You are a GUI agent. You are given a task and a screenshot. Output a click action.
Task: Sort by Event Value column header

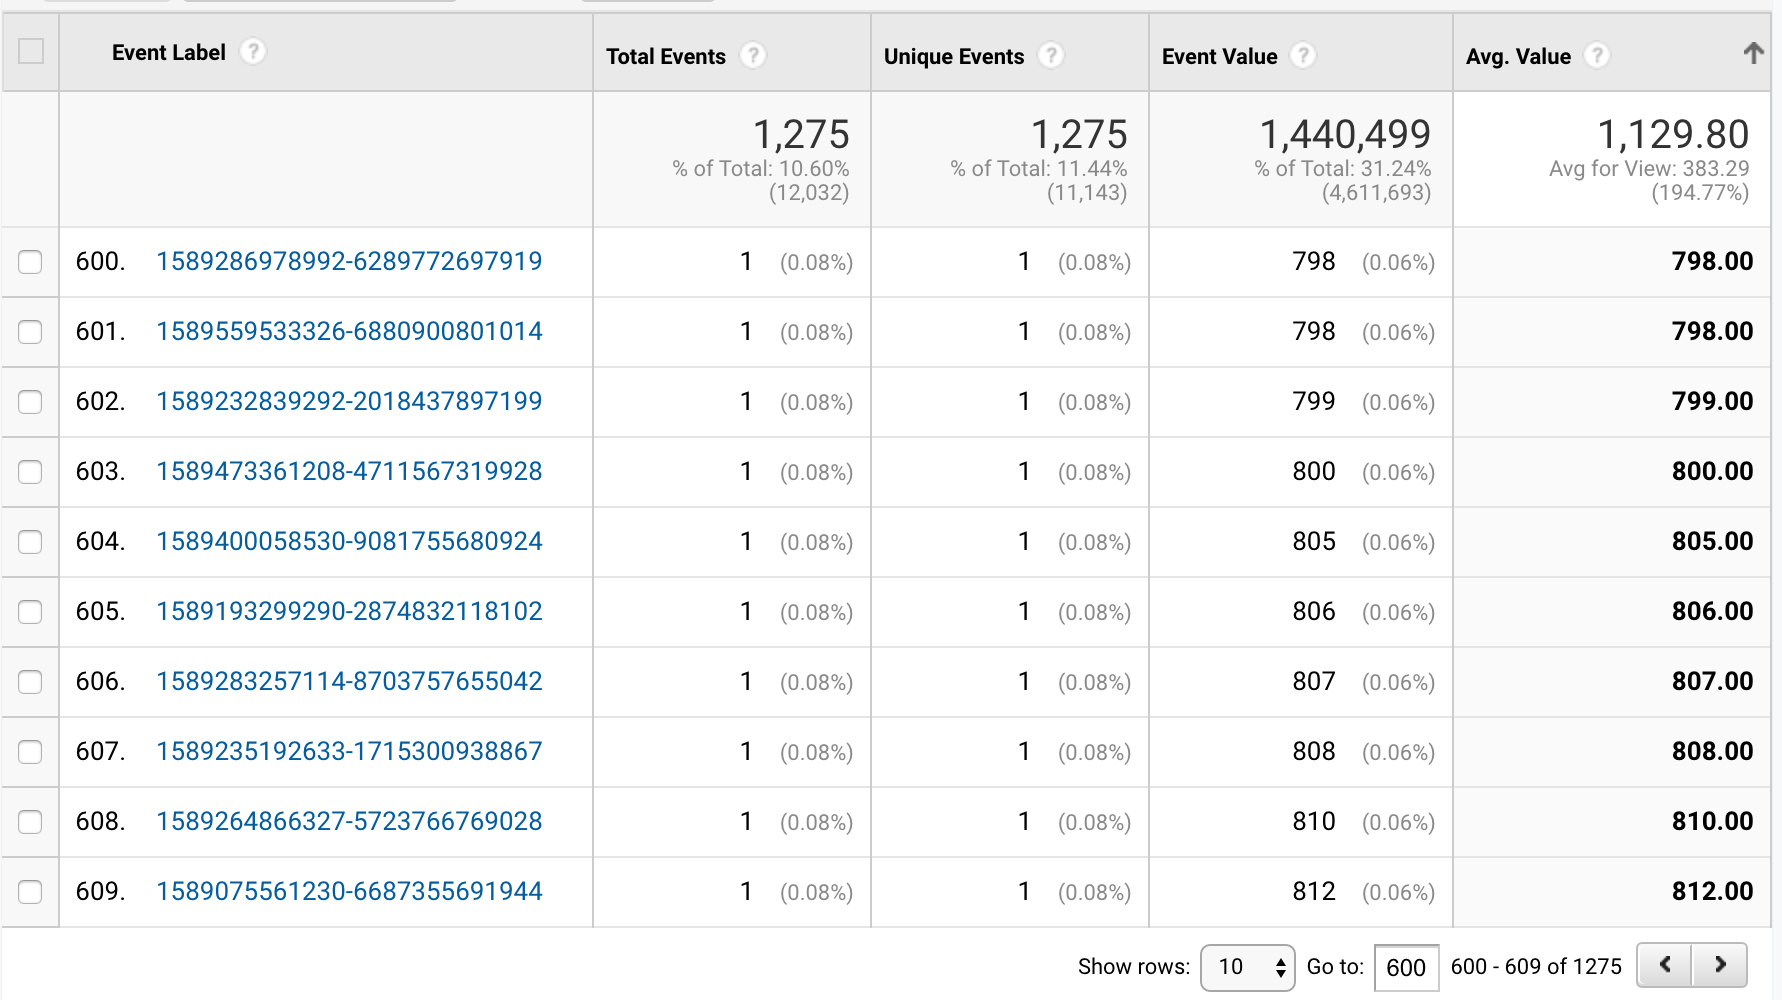coord(1220,57)
